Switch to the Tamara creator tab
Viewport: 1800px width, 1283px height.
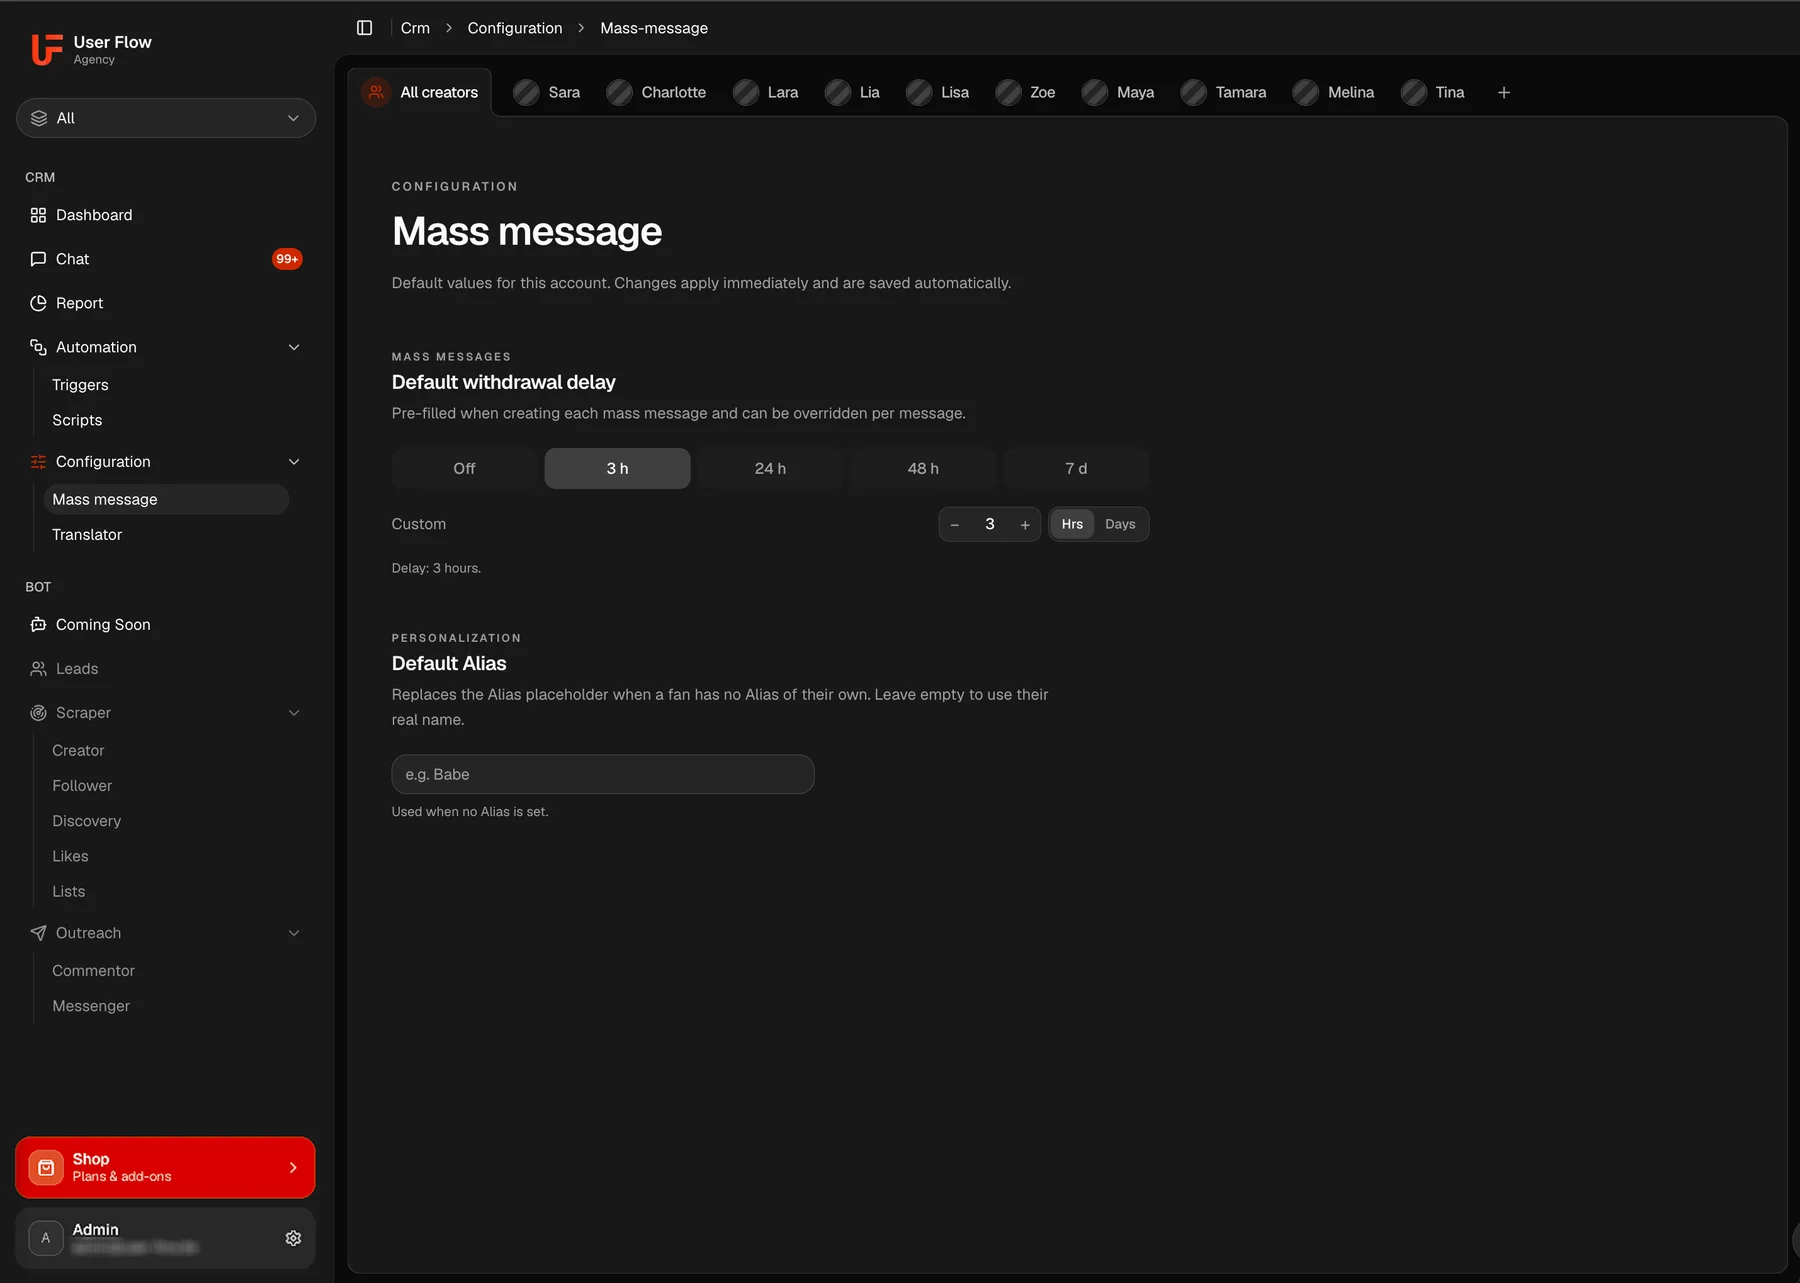pyautogui.click(x=1223, y=92)
